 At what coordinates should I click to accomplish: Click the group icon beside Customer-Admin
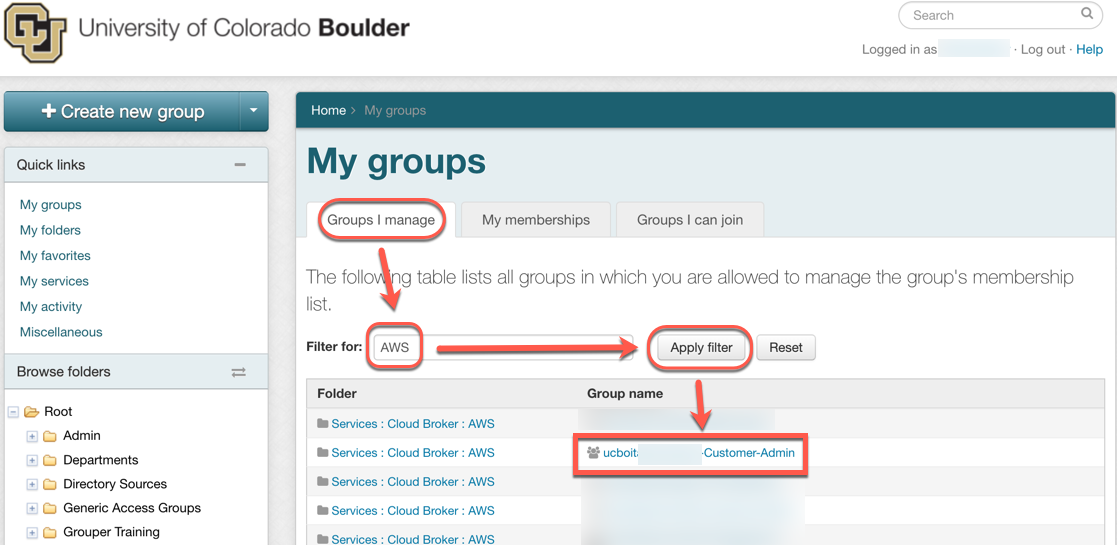coord(593,452)
